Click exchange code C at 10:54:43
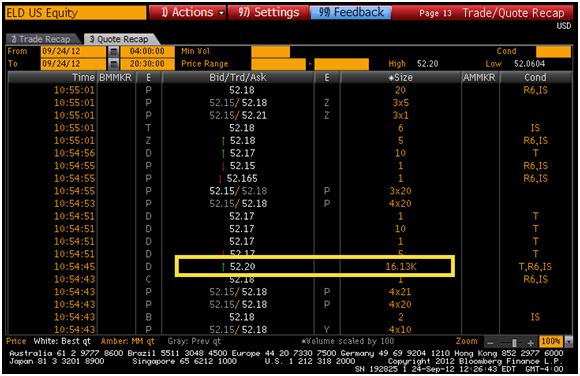This screenshot has height=376, width=580. [x=148, y=279]
